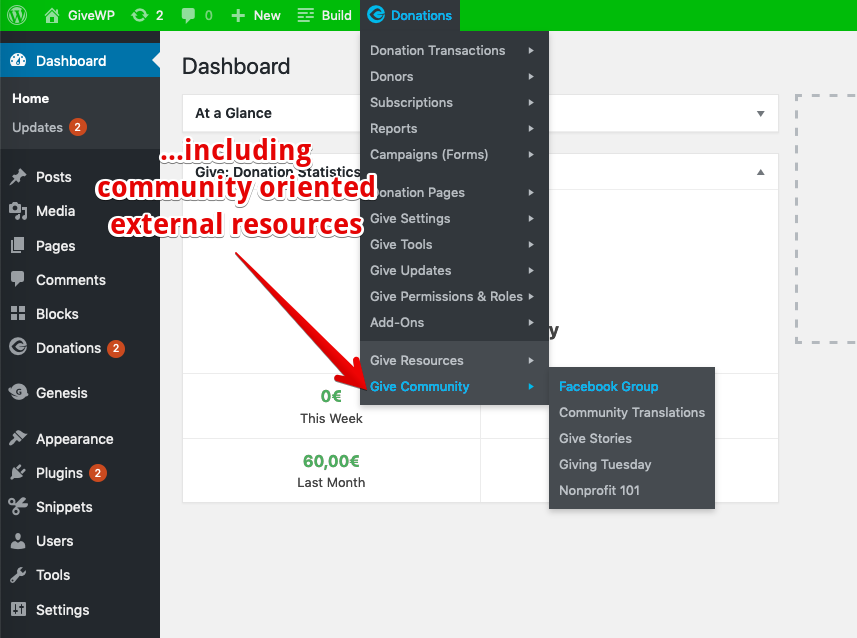Viewport: 857px width, 638px height.
Task: Toggle the At a Glance panel arrow
Action: (x=760, y=114)
